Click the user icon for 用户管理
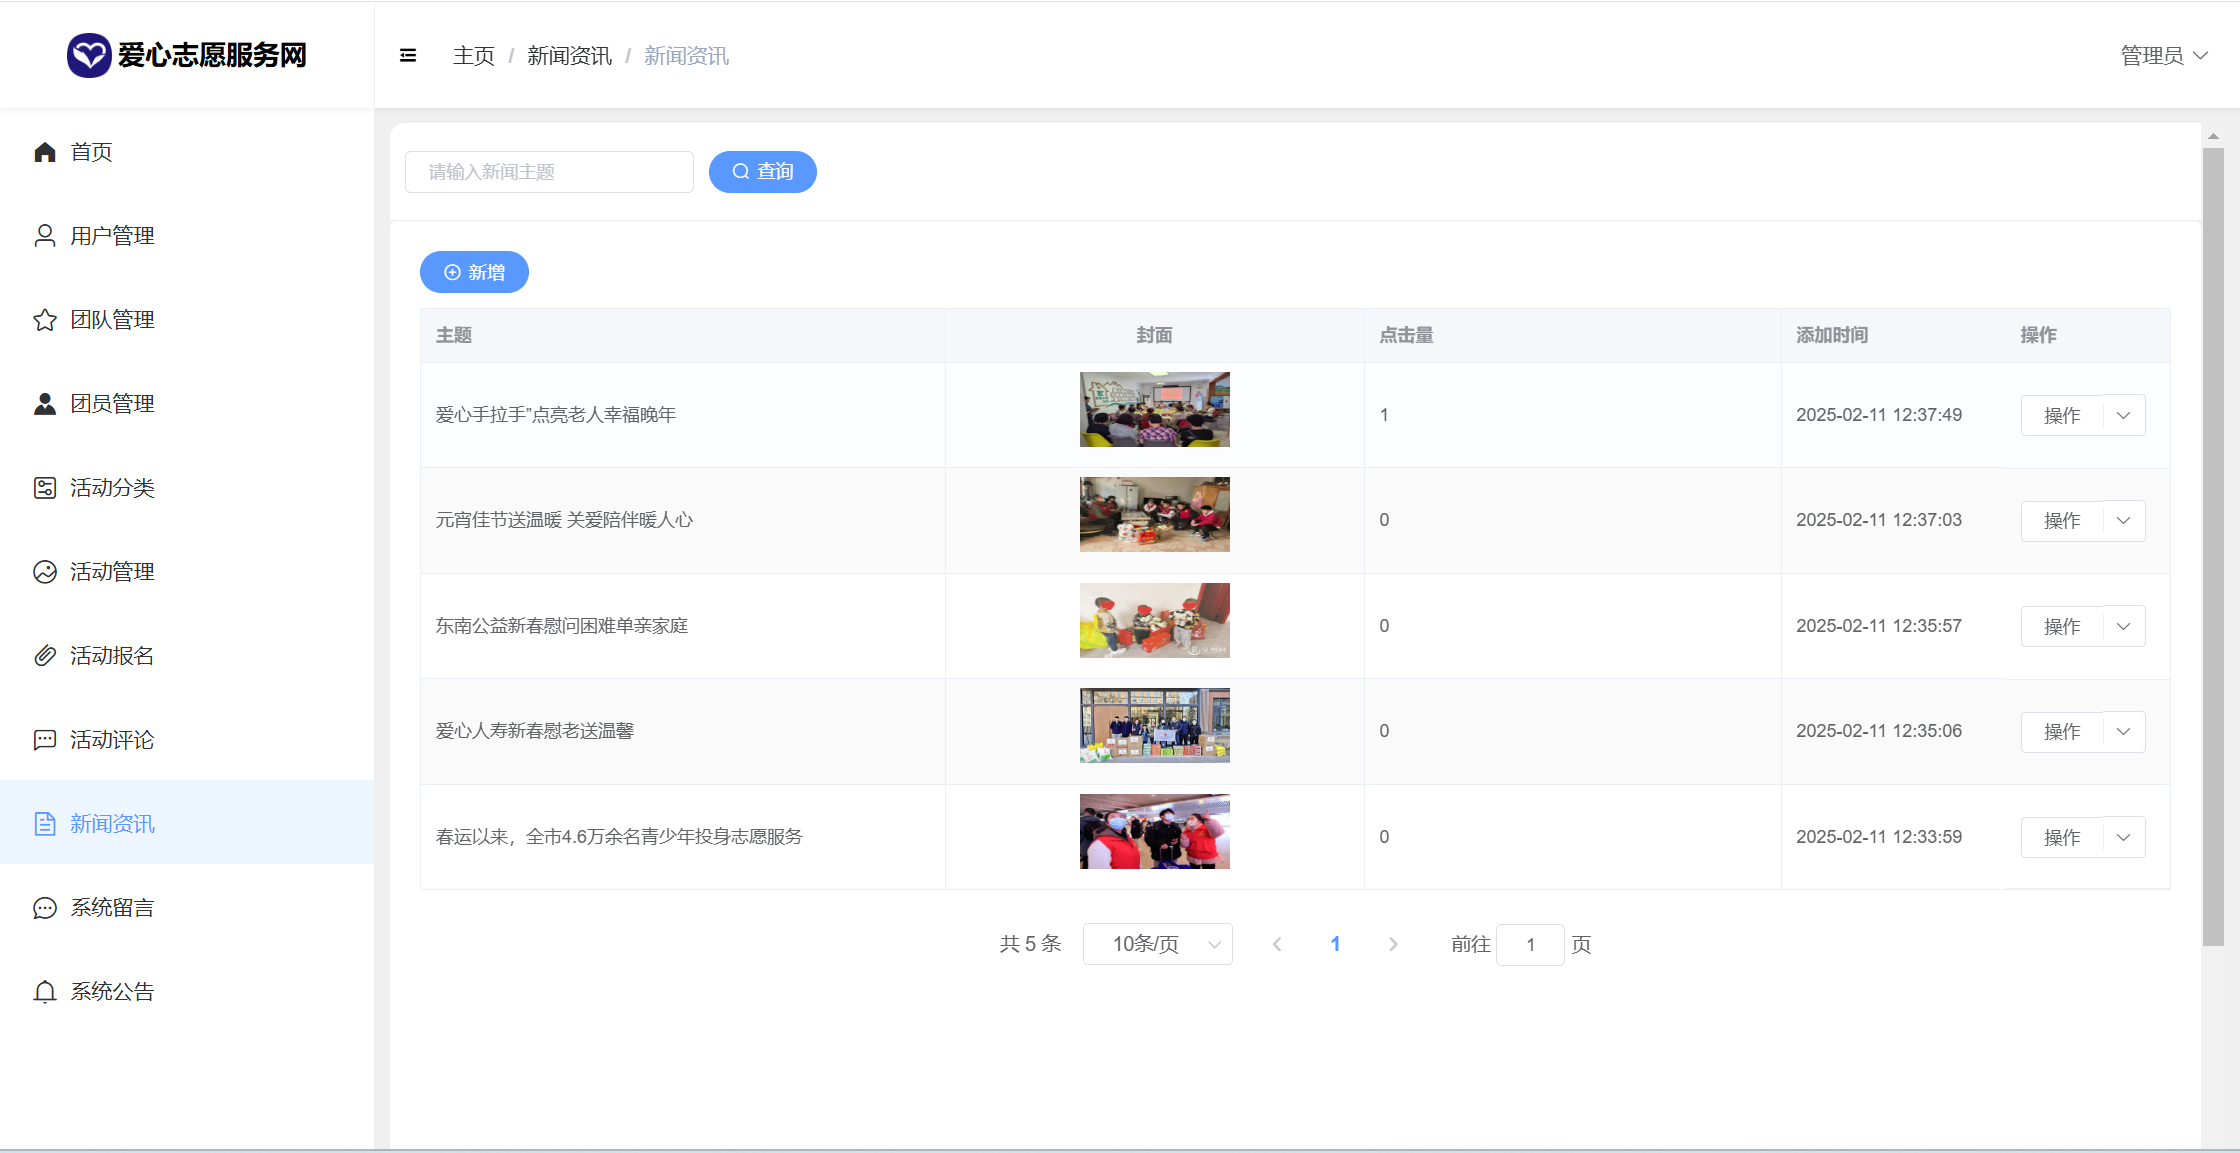 pos(45,236)
